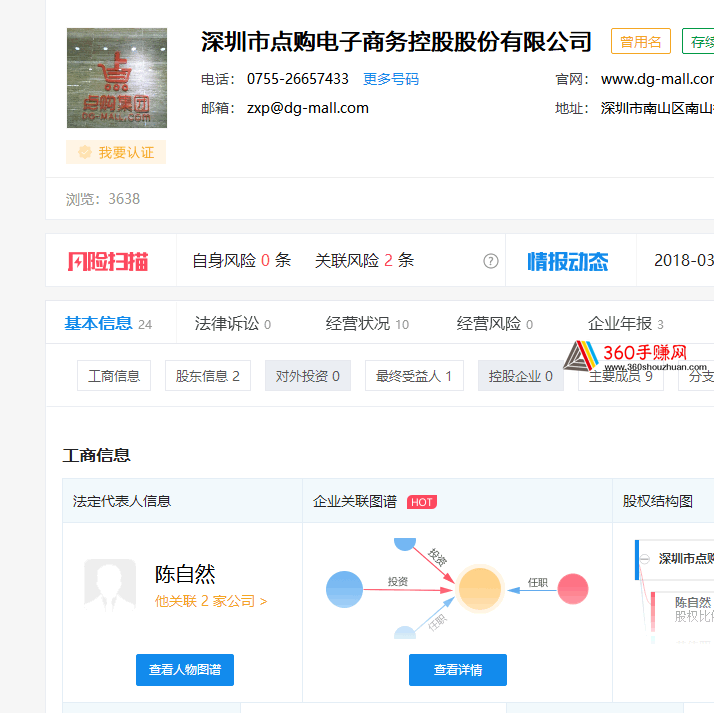Click the 查看详情 button
Image resolution: width=714 pixels, height=713 pixels.
click(458, 670)
